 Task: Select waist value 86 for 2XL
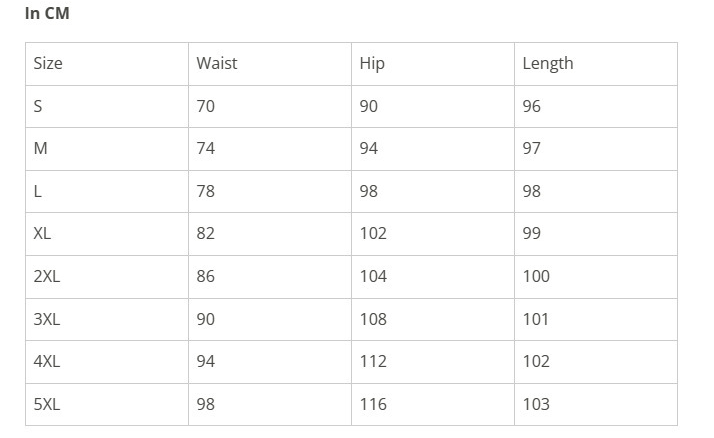pyautogui.click(x=206, y=276)
